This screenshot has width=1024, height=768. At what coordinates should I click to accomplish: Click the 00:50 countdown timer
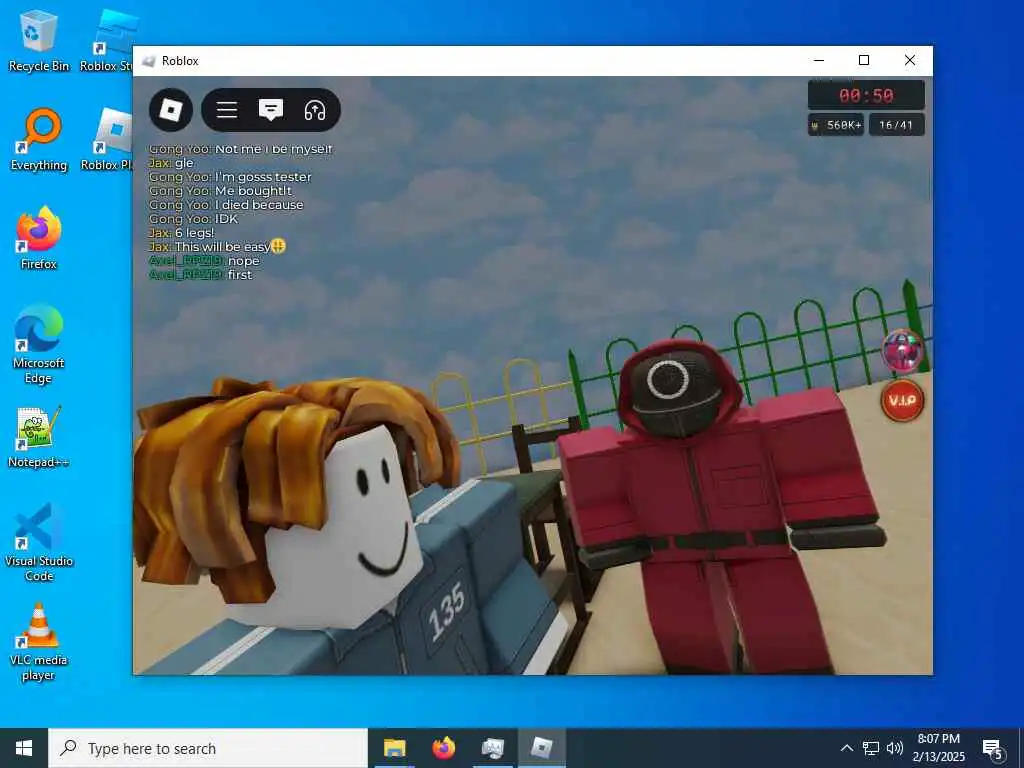[x=866, y=95]
